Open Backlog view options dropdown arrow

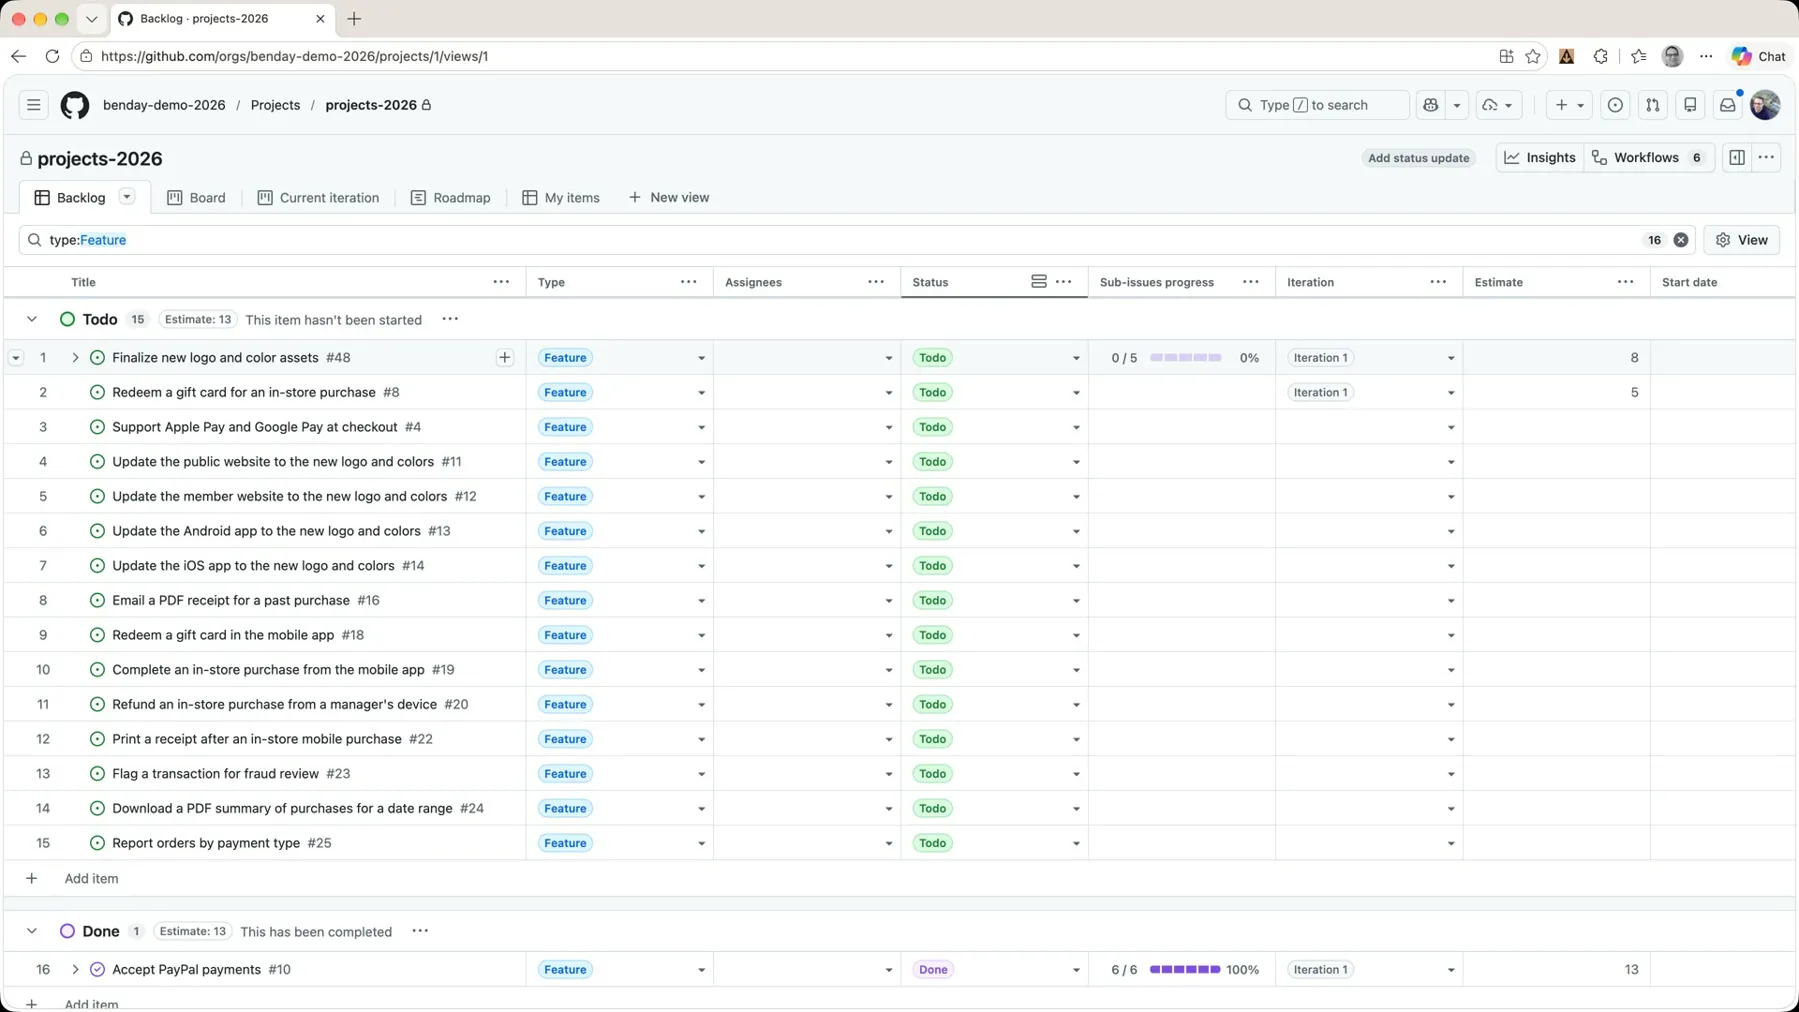coord(127,197)
